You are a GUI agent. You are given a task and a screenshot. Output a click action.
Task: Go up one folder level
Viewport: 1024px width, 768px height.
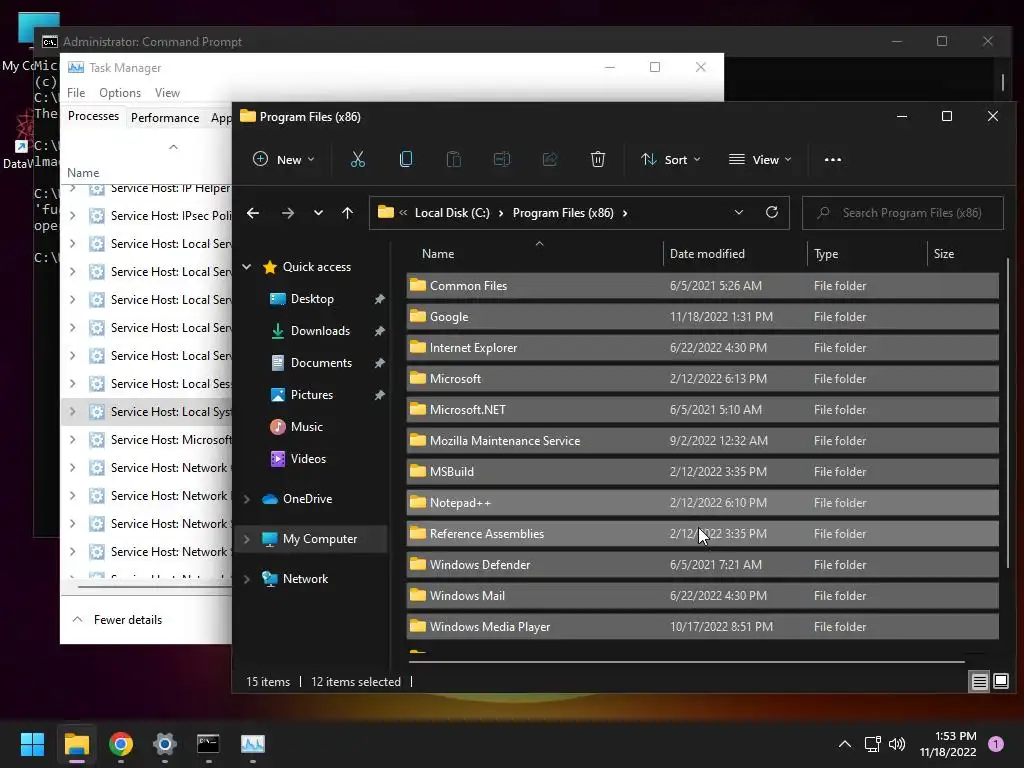(x=347, y=213)
